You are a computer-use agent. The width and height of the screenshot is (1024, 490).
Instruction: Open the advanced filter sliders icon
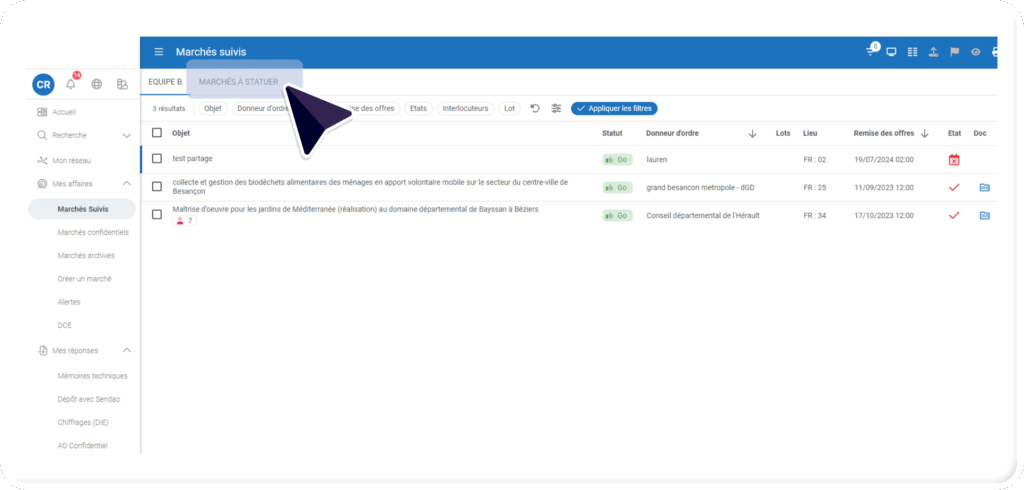point(556,108)
